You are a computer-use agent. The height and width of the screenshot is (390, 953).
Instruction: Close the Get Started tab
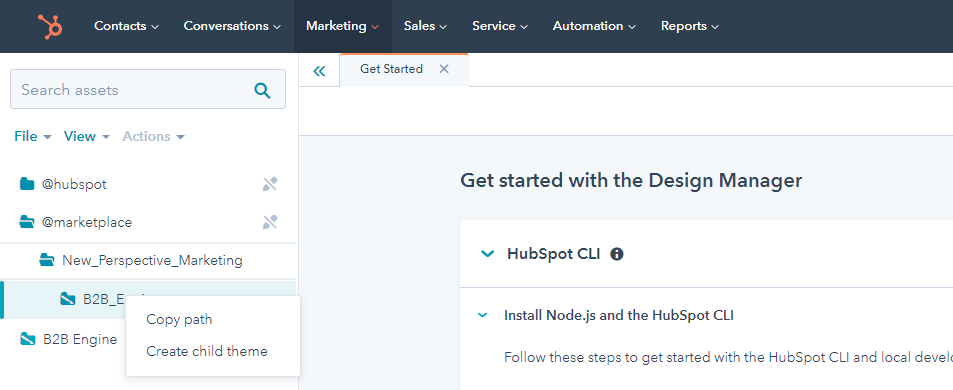click(444, 69)
